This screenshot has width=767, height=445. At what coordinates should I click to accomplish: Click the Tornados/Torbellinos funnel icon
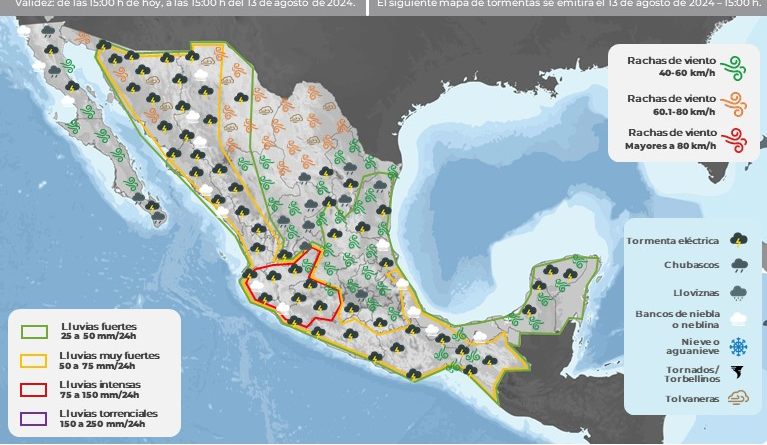(x=737, y=373)
